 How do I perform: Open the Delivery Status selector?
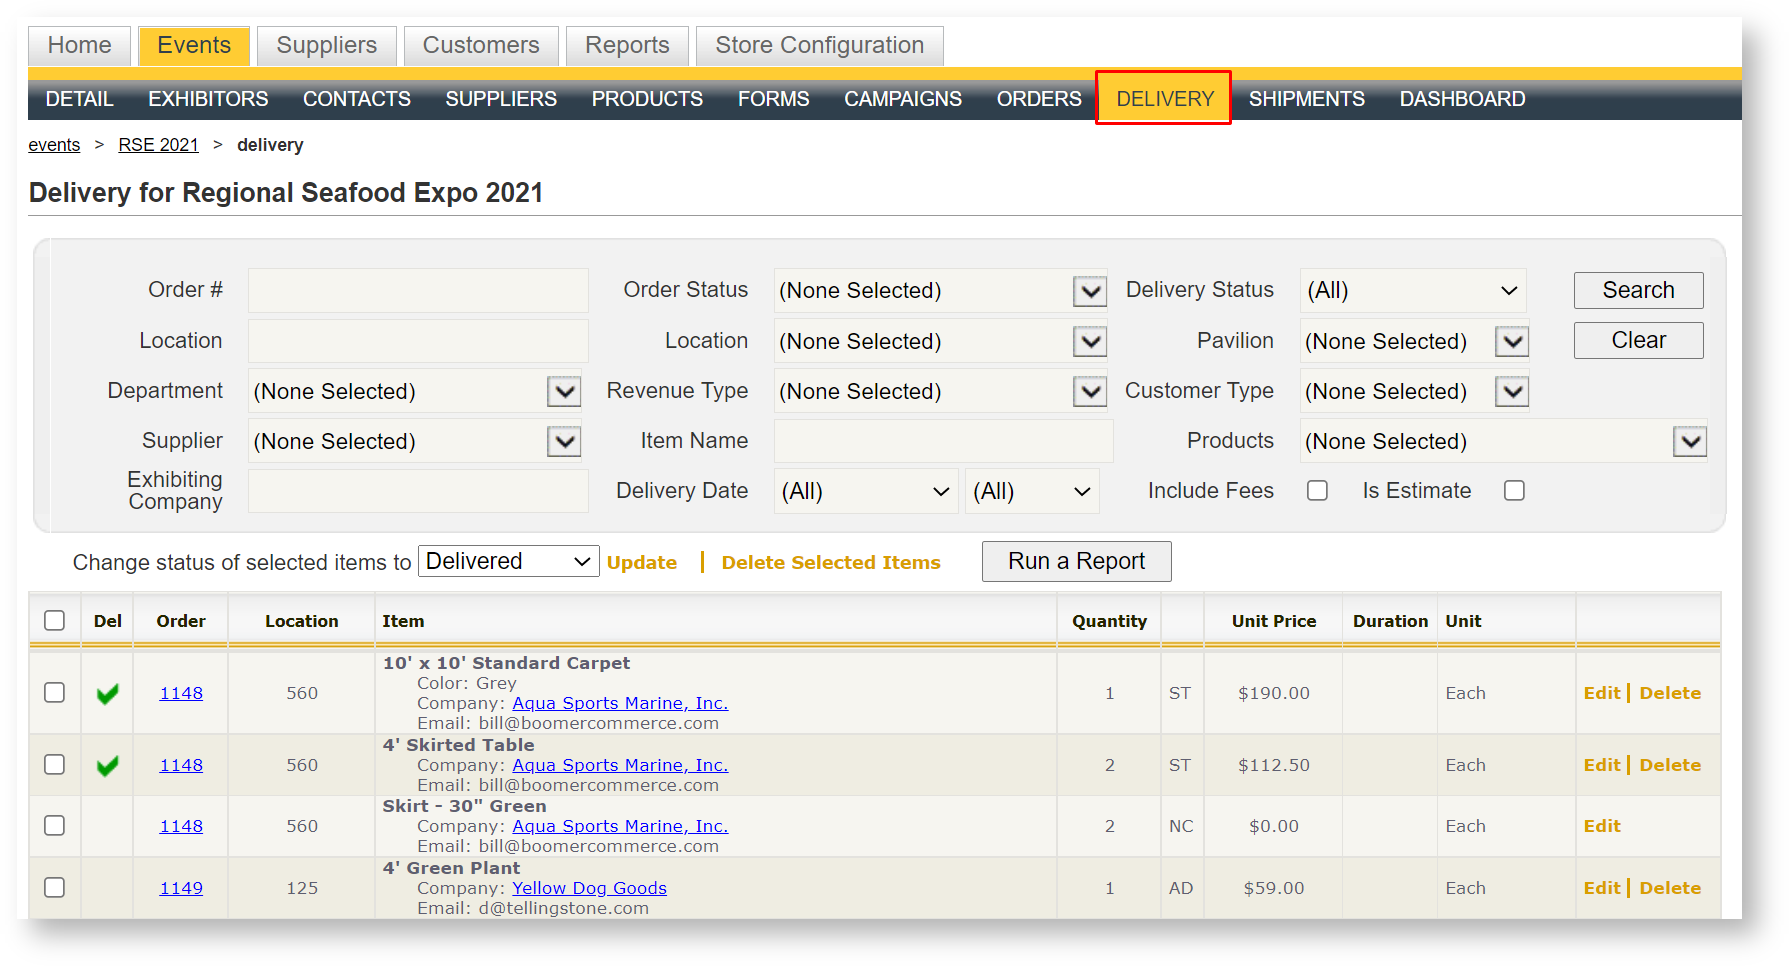pyautogui.click(x=1412, y=291)
